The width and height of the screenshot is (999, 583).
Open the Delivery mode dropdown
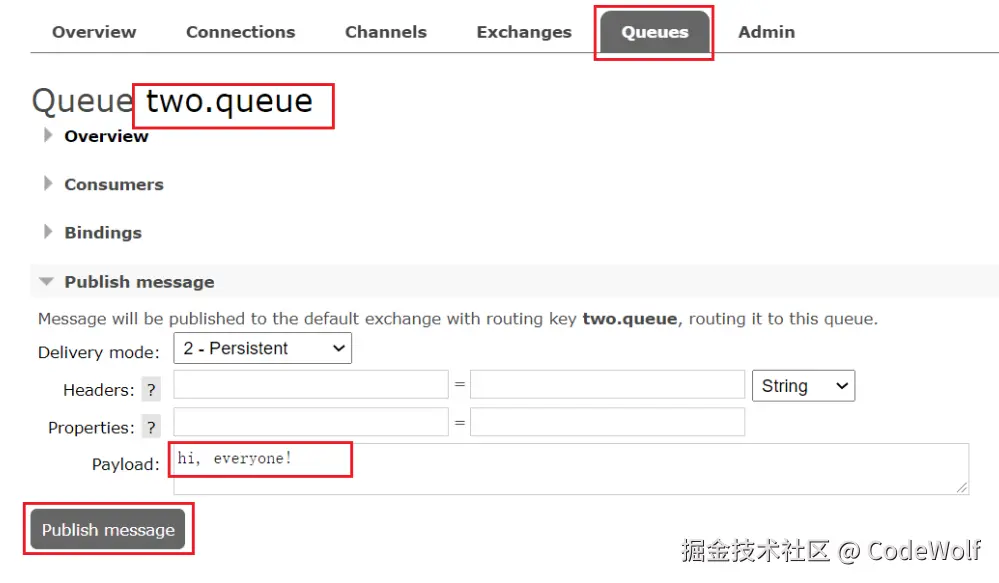(x=262, y=348)
